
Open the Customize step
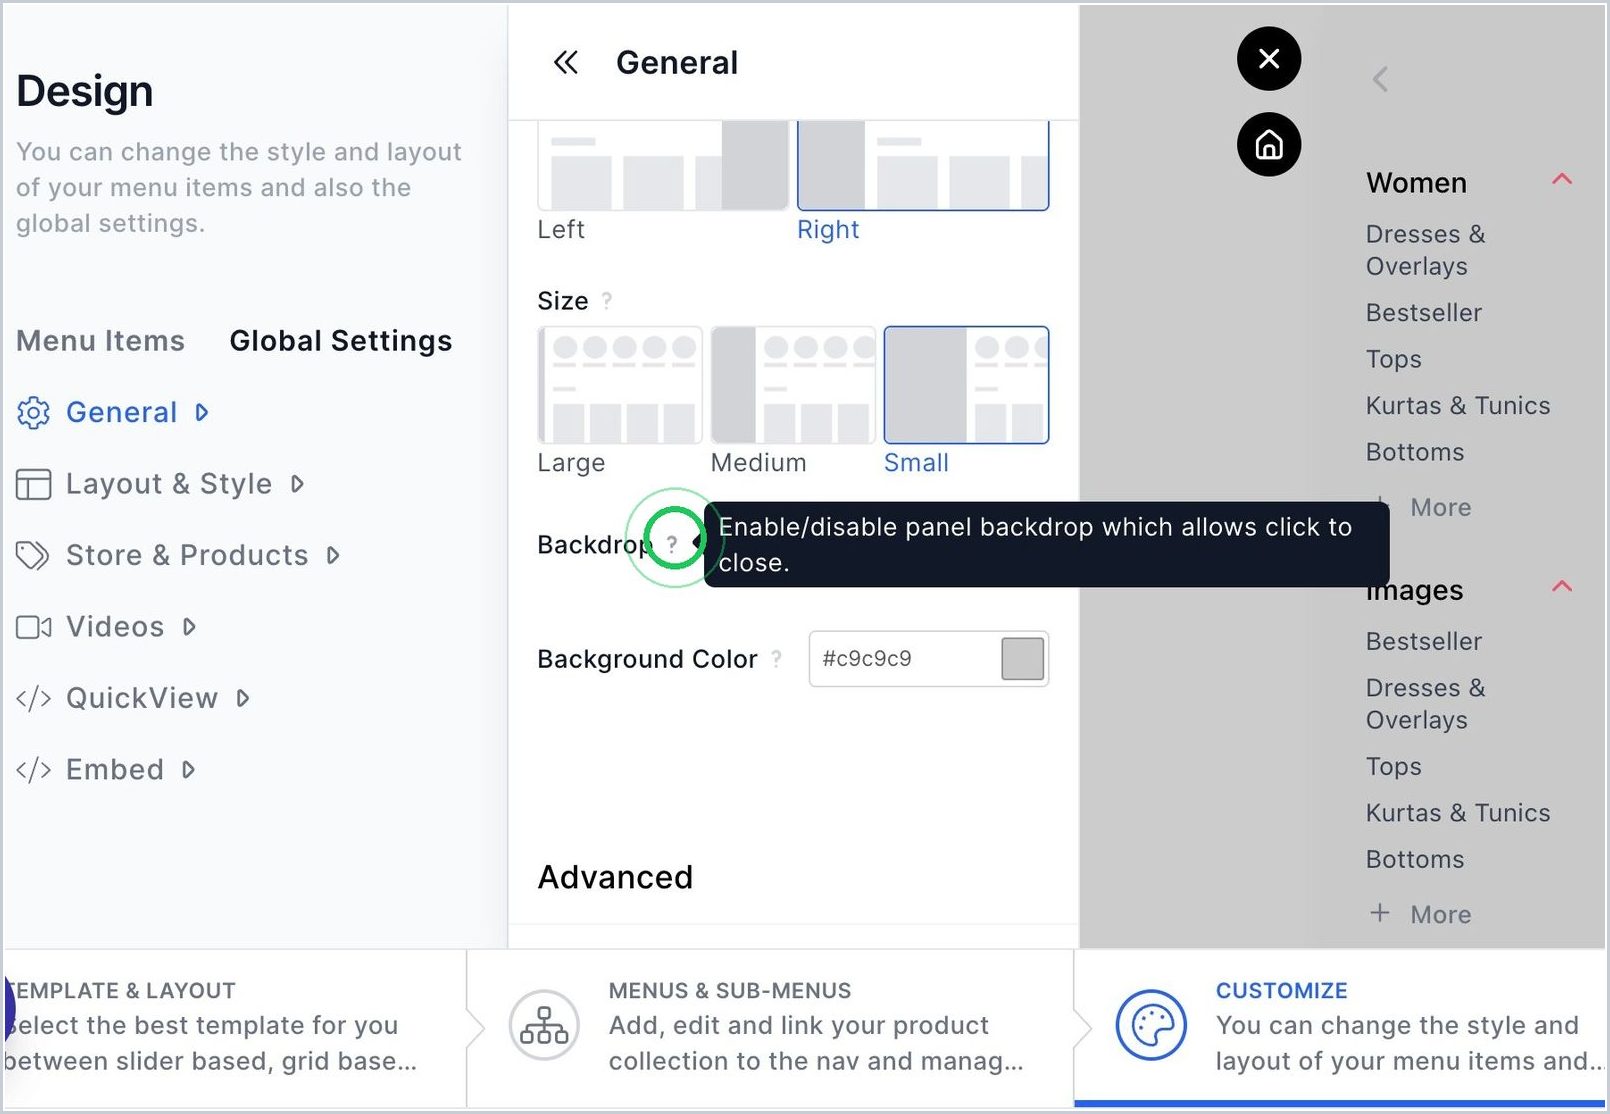point(1341,1026)
